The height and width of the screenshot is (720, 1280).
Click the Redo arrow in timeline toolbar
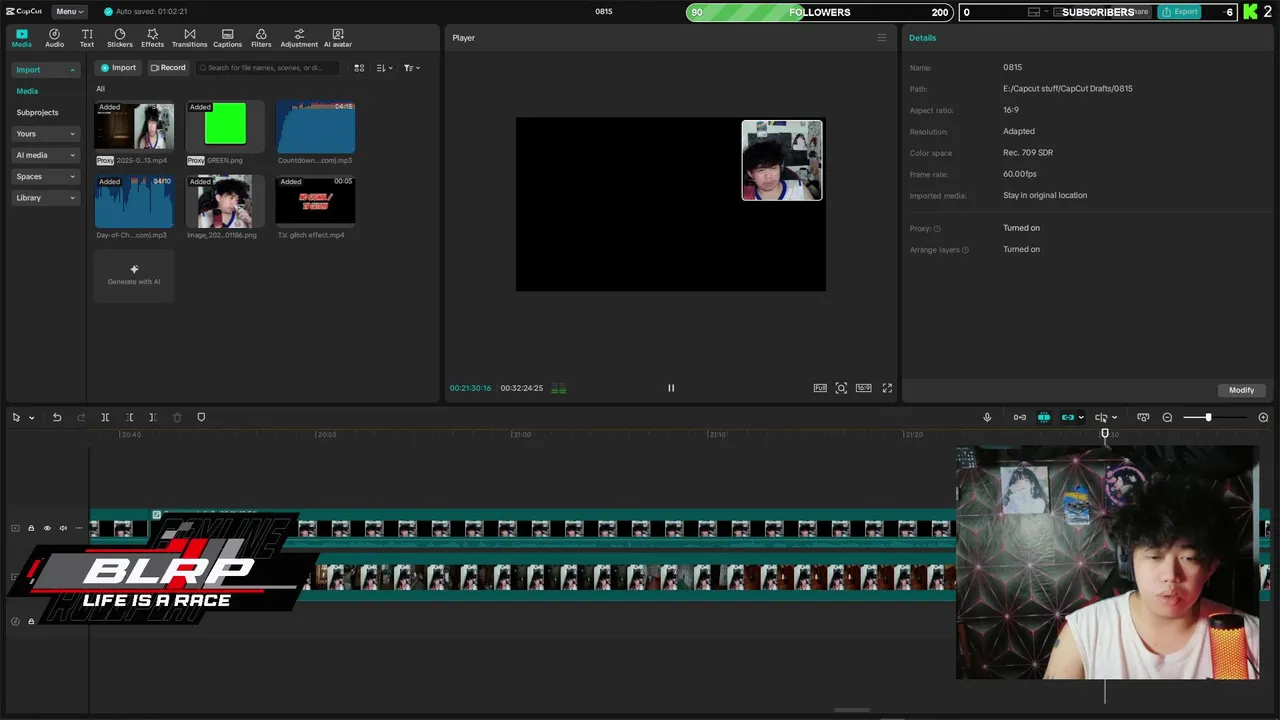click(81, 417)
